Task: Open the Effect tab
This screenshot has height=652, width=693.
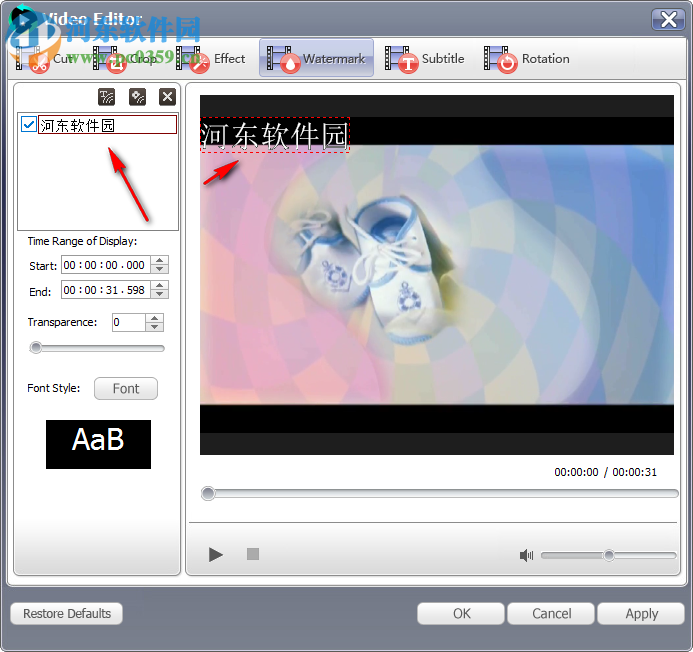Action: coord(211,59)
